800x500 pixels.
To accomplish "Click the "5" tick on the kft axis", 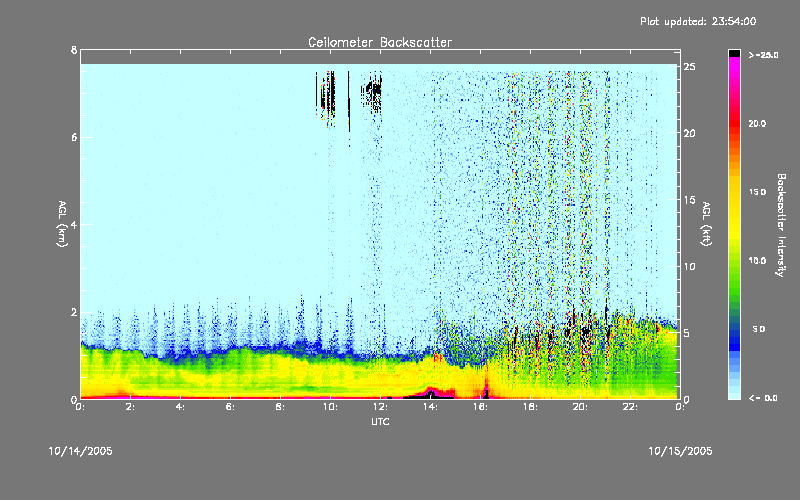I will pos(687,333).
